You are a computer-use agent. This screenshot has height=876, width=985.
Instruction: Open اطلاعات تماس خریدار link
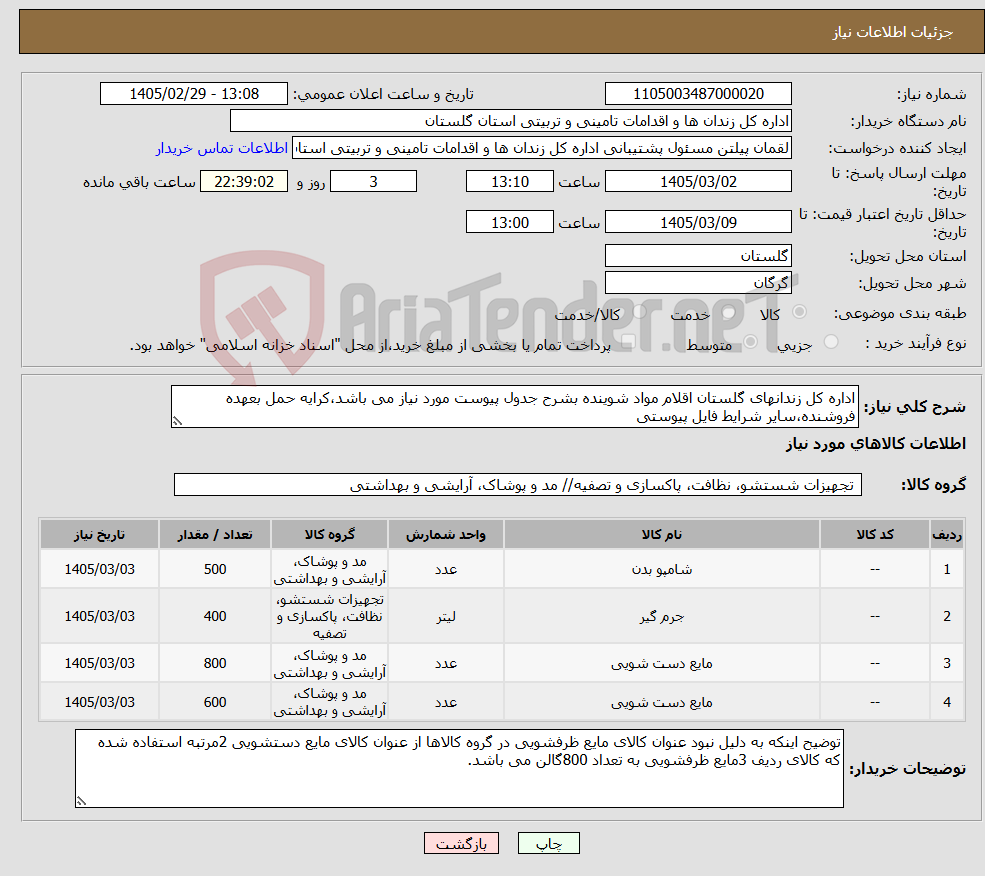(x=222, y=148)
